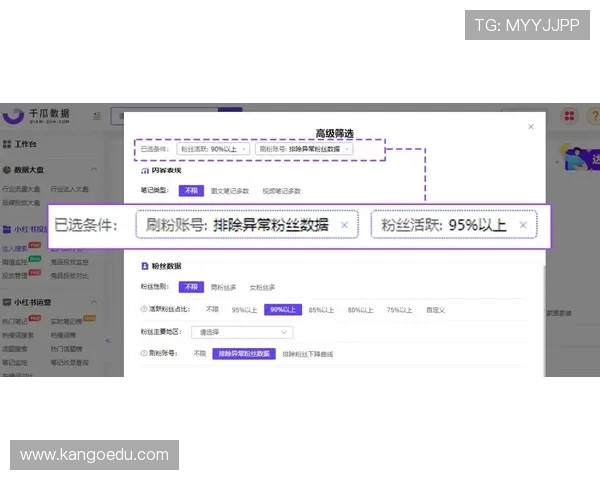Image resolution: width=600 pixels, height=480 pixels.
Task: Choose 女粉丝多 fan gender
Action: (262, 287)
